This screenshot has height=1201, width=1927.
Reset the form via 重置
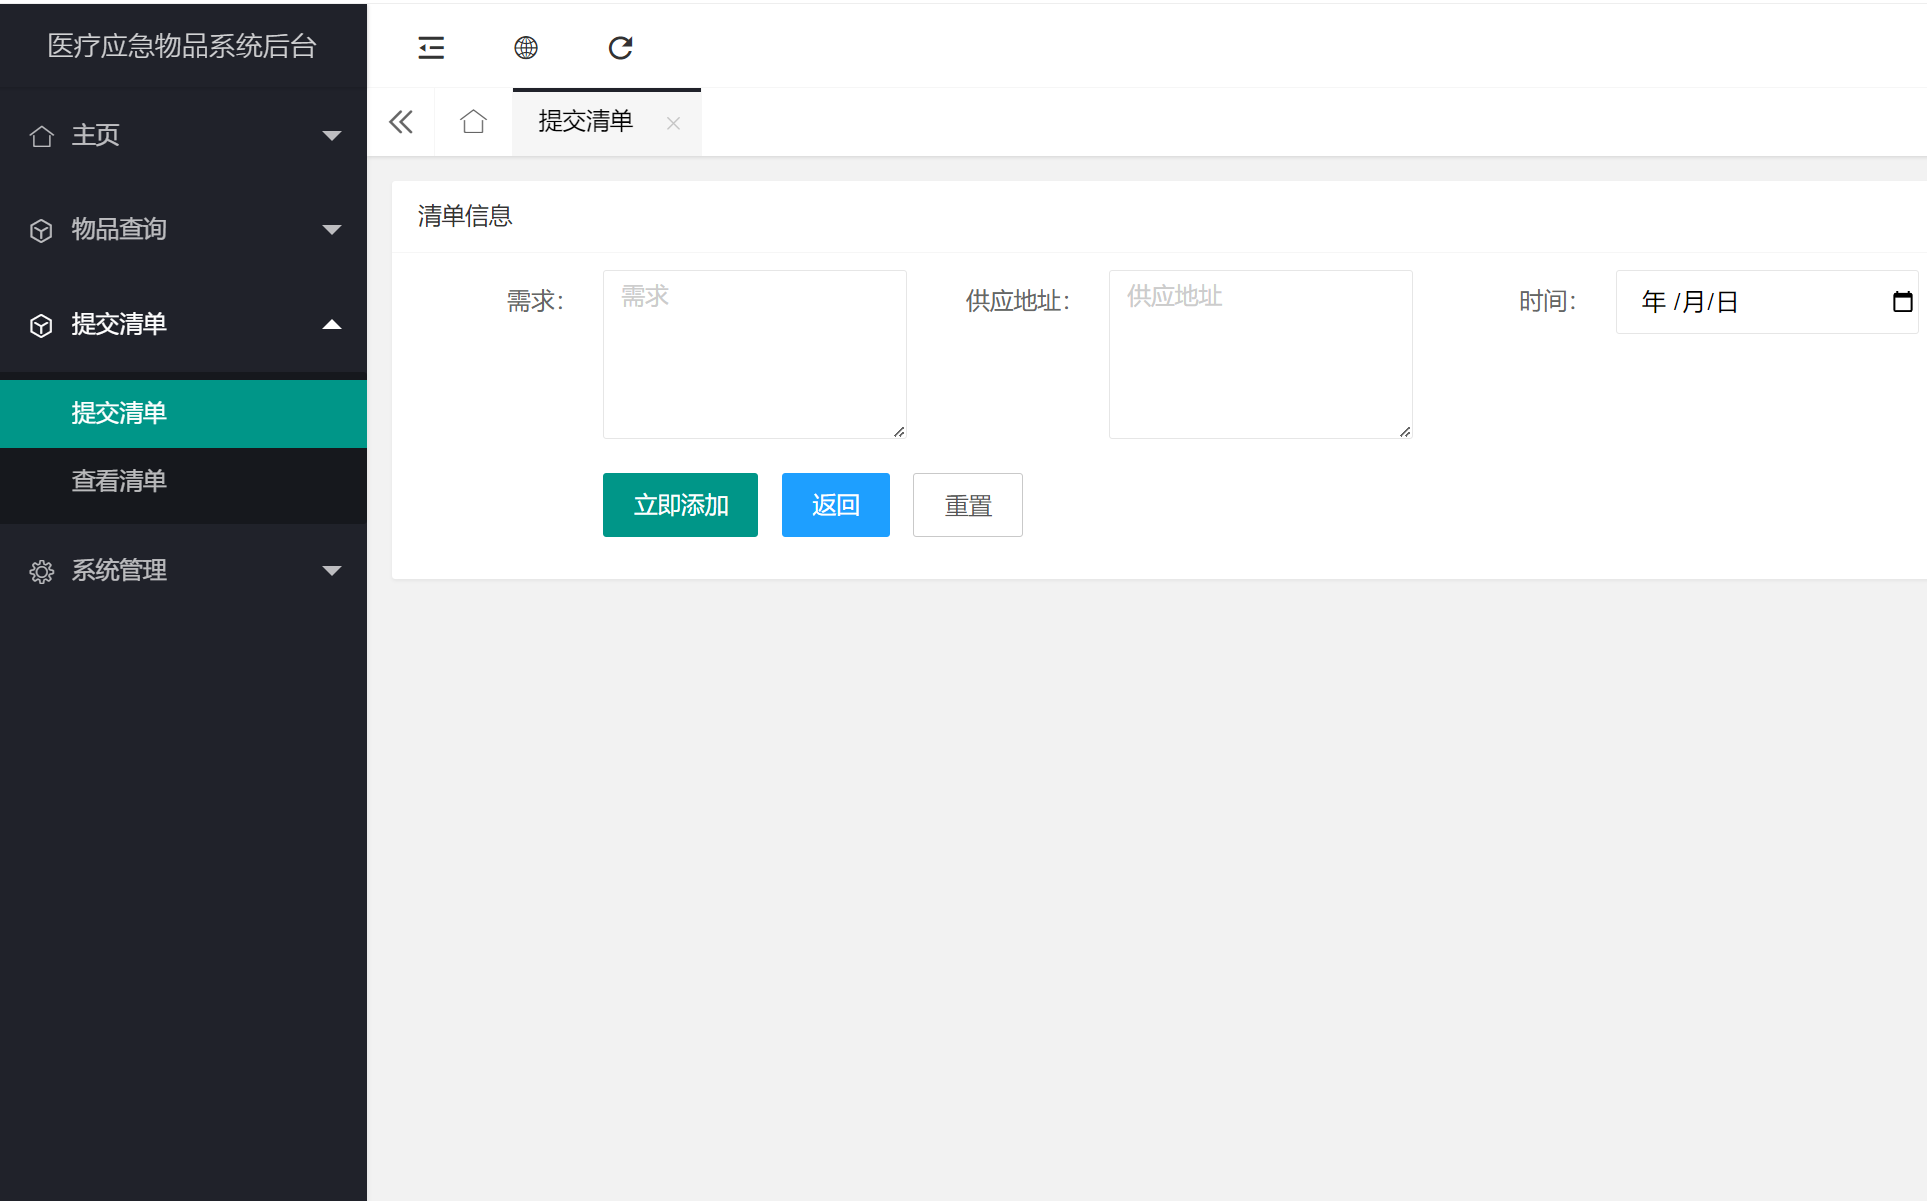click(x=966, y=504)
